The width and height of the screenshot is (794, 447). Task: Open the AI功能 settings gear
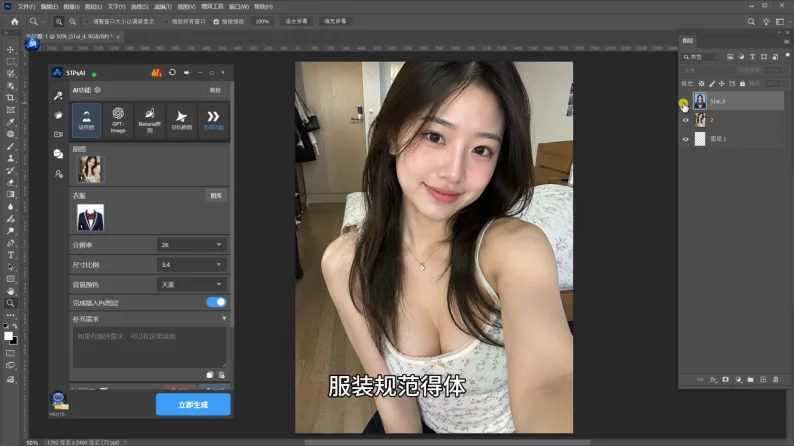tap(98, 90)
